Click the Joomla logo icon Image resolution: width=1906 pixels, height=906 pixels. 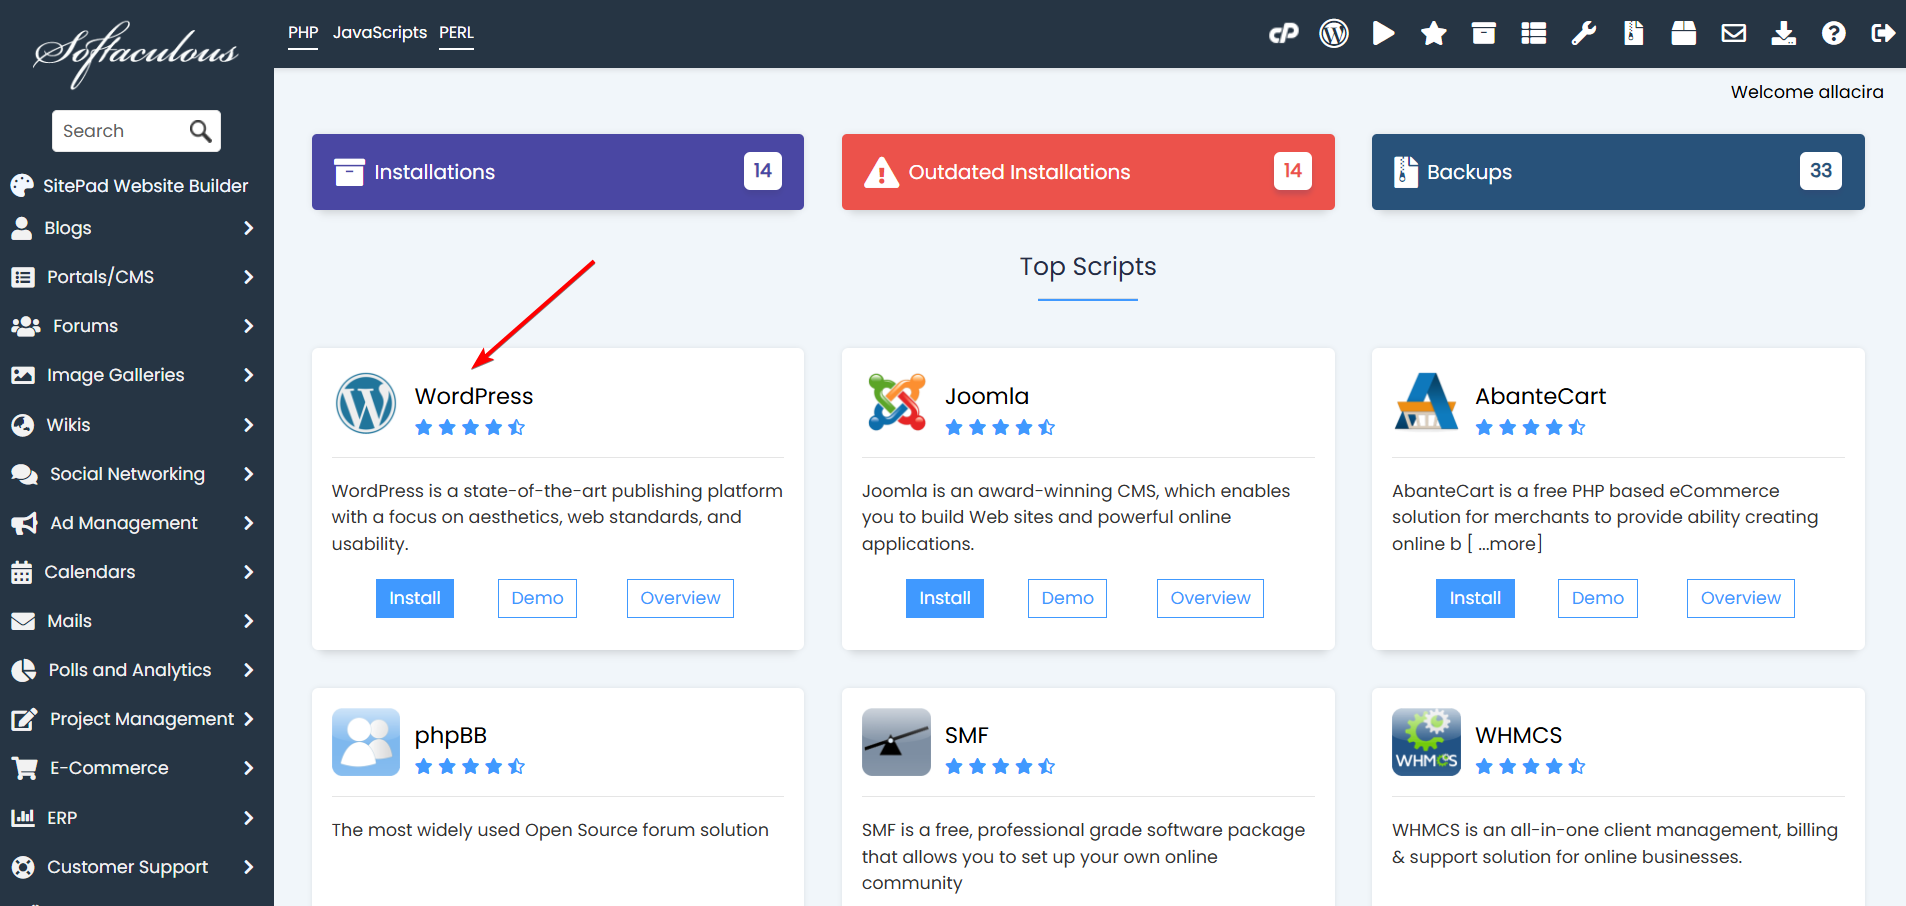coord(897,402)
